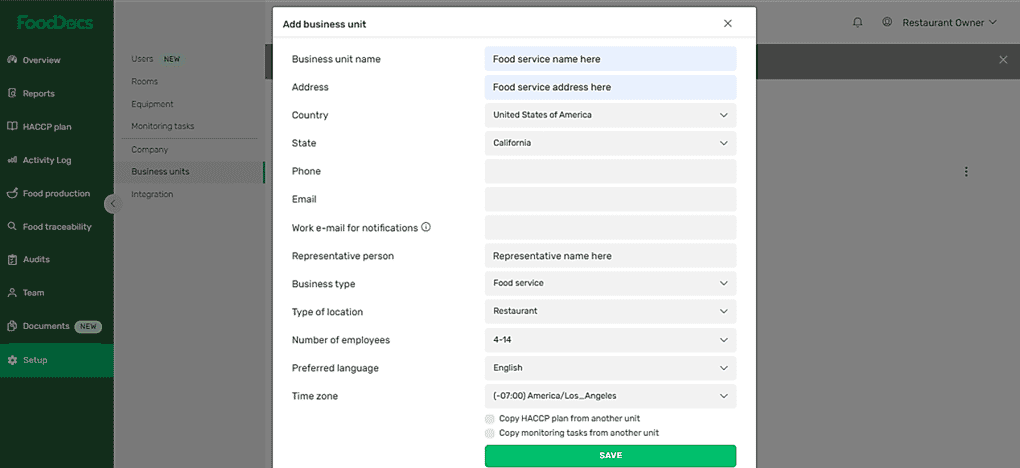Close the Add business unit dialog
Screen dimensions: 1020x468
coord(727,23)
